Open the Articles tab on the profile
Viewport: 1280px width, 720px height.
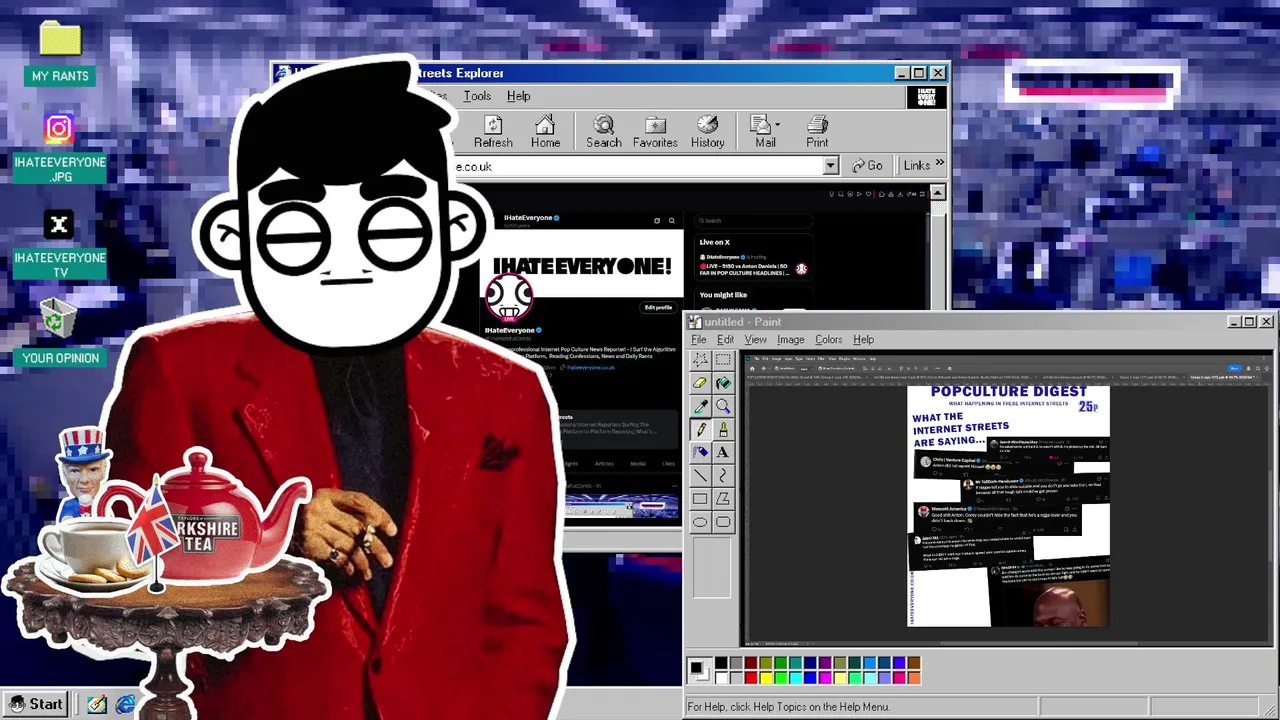coord(604,464)
